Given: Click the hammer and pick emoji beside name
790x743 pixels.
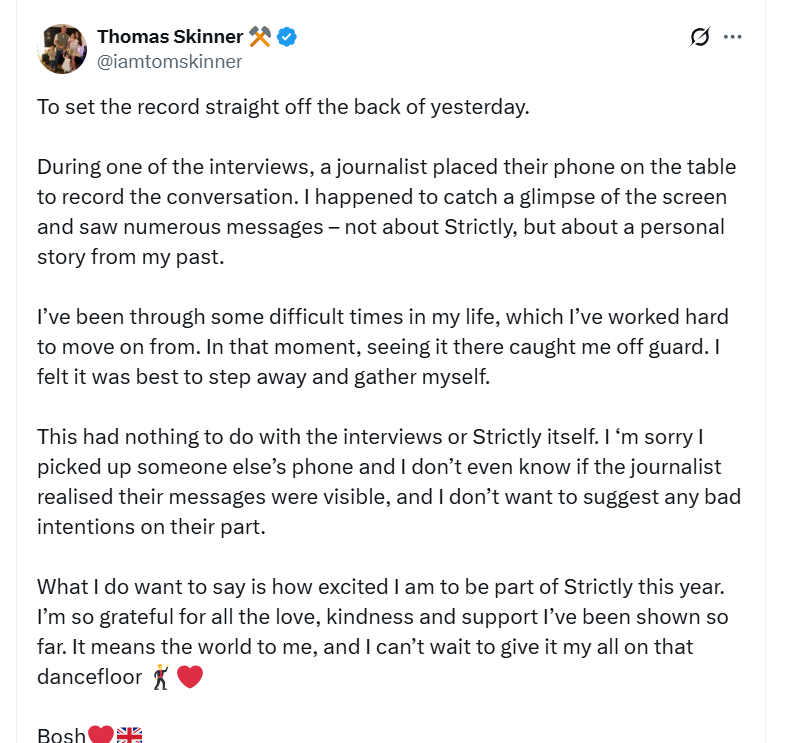Looking at the screenshot, I should pos(260,38).
